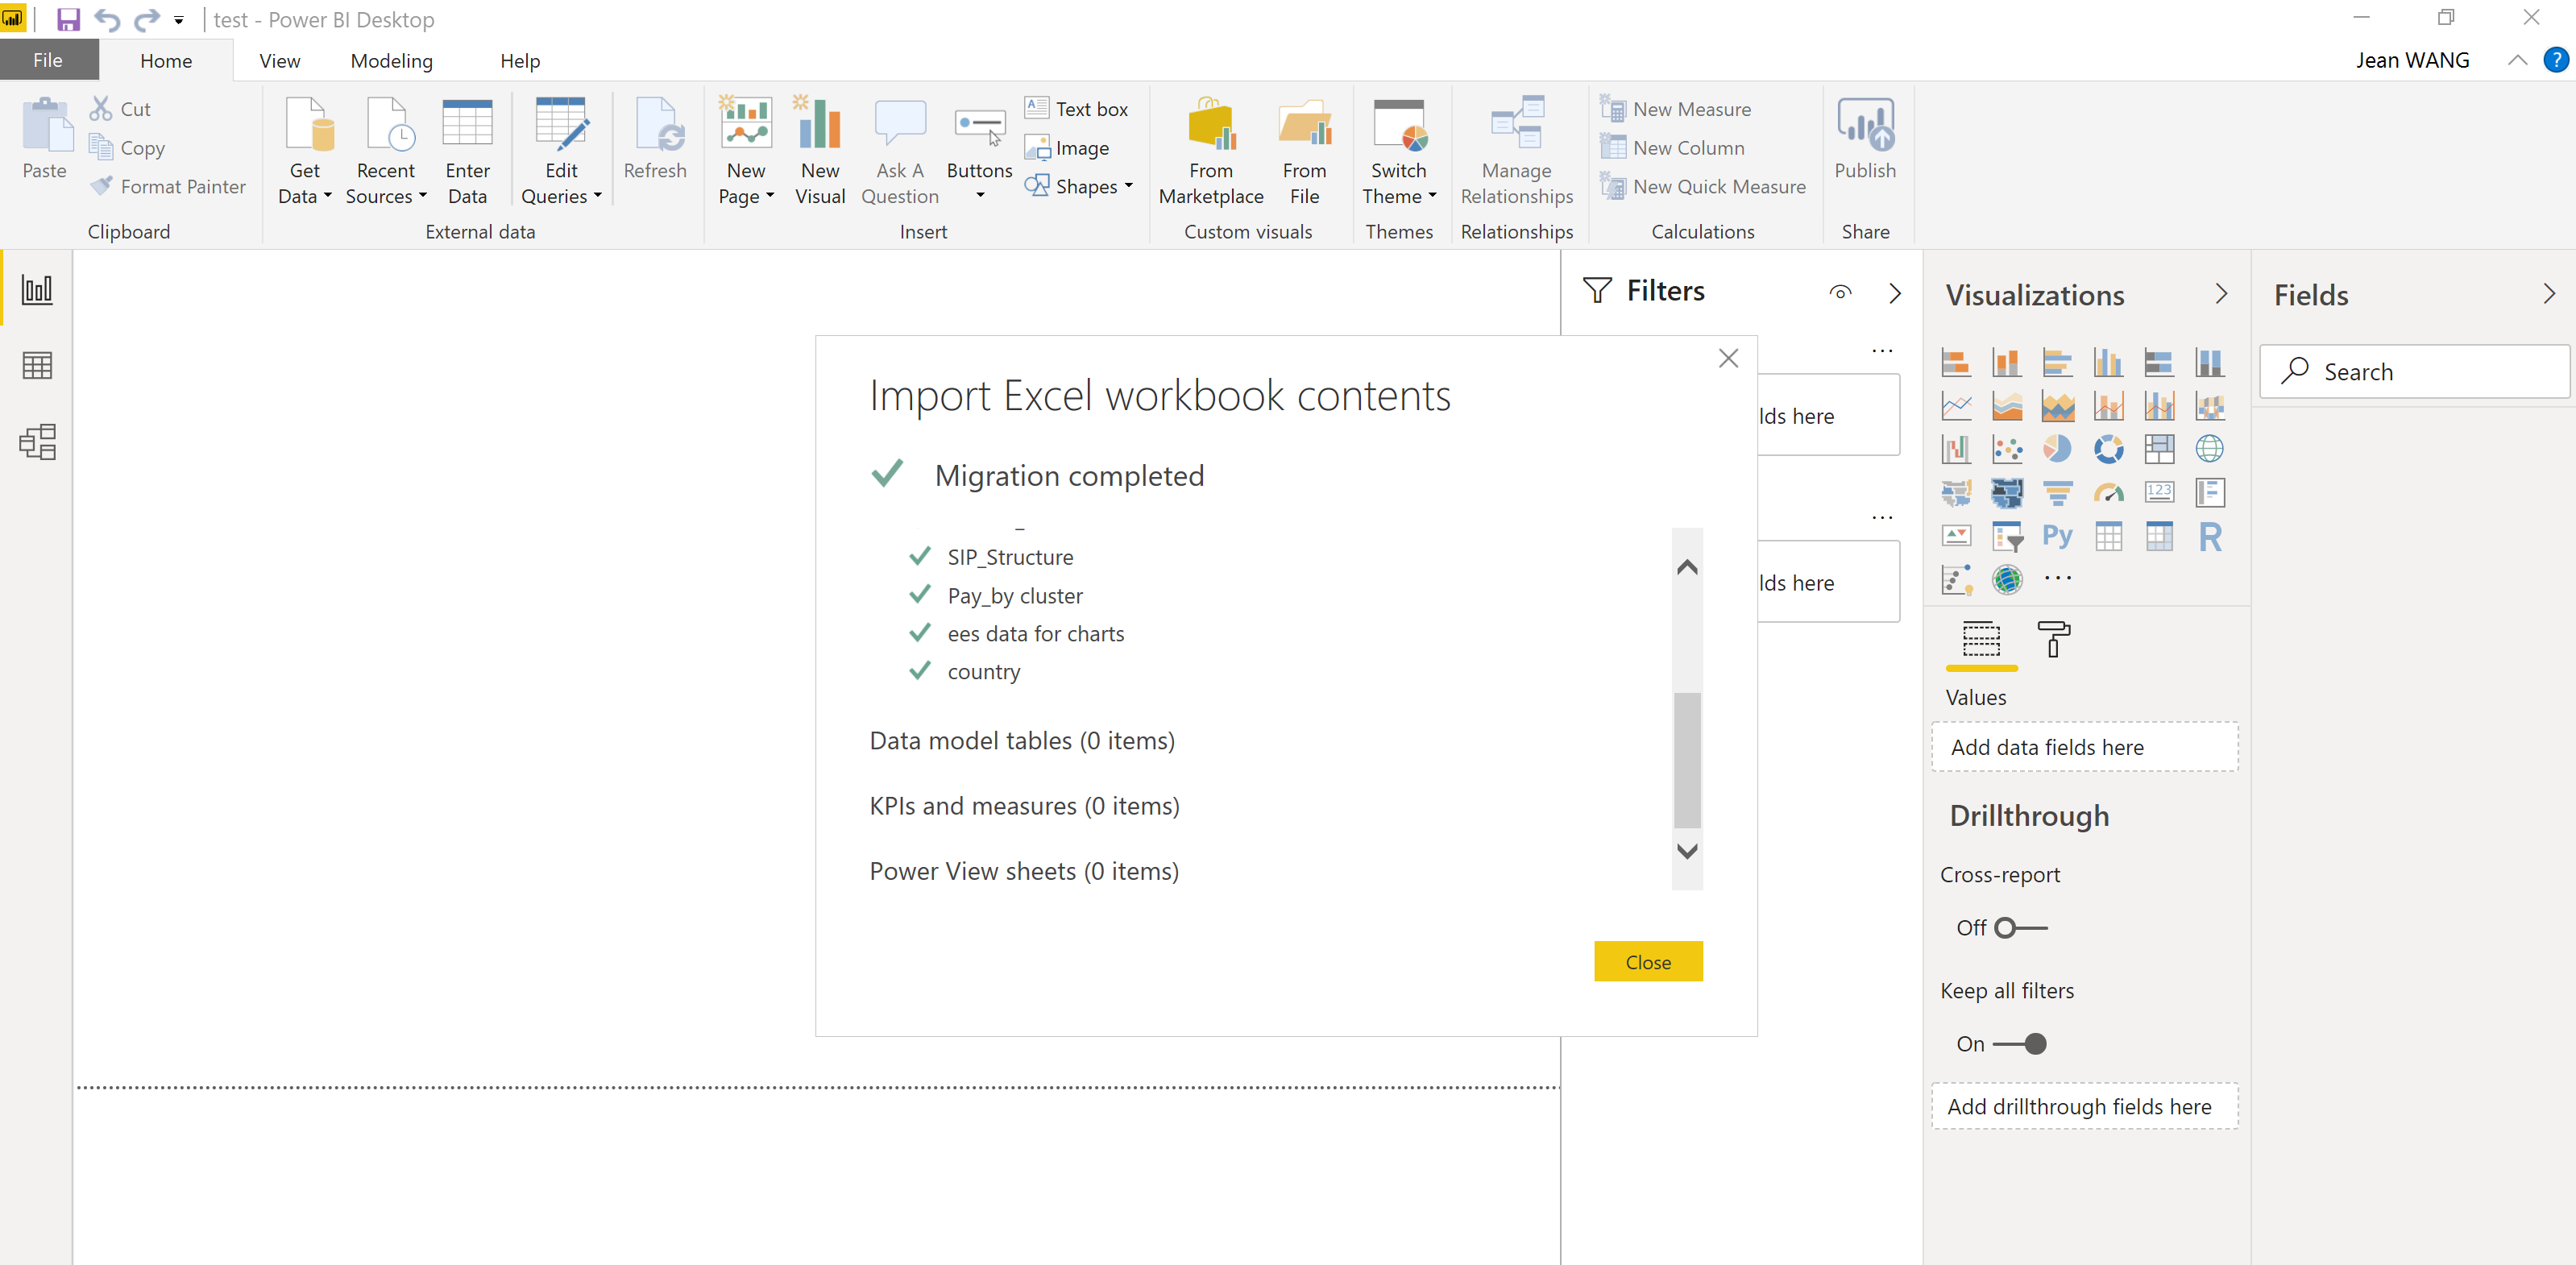
Task: Click user name Jean WANG
Action: (2412, 60)
